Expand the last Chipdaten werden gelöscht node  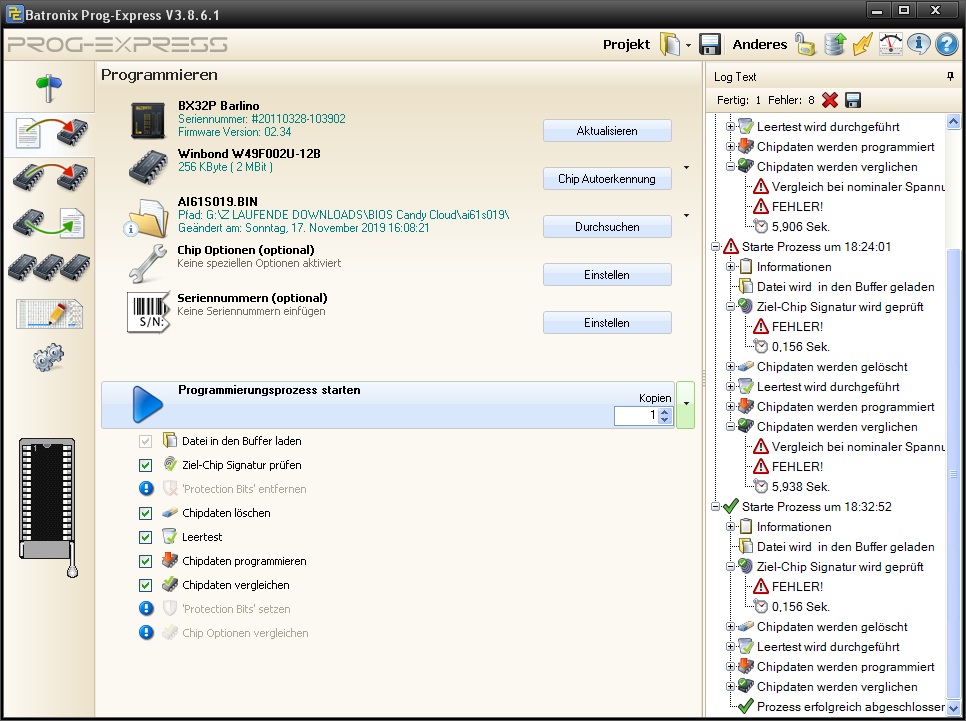pos(730,627)
